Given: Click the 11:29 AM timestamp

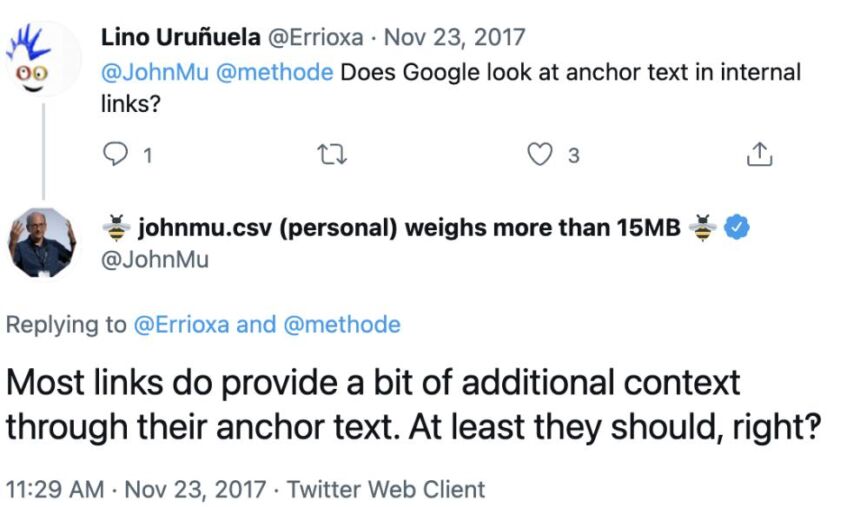Looking at the screenshot, I should point(55,489).
